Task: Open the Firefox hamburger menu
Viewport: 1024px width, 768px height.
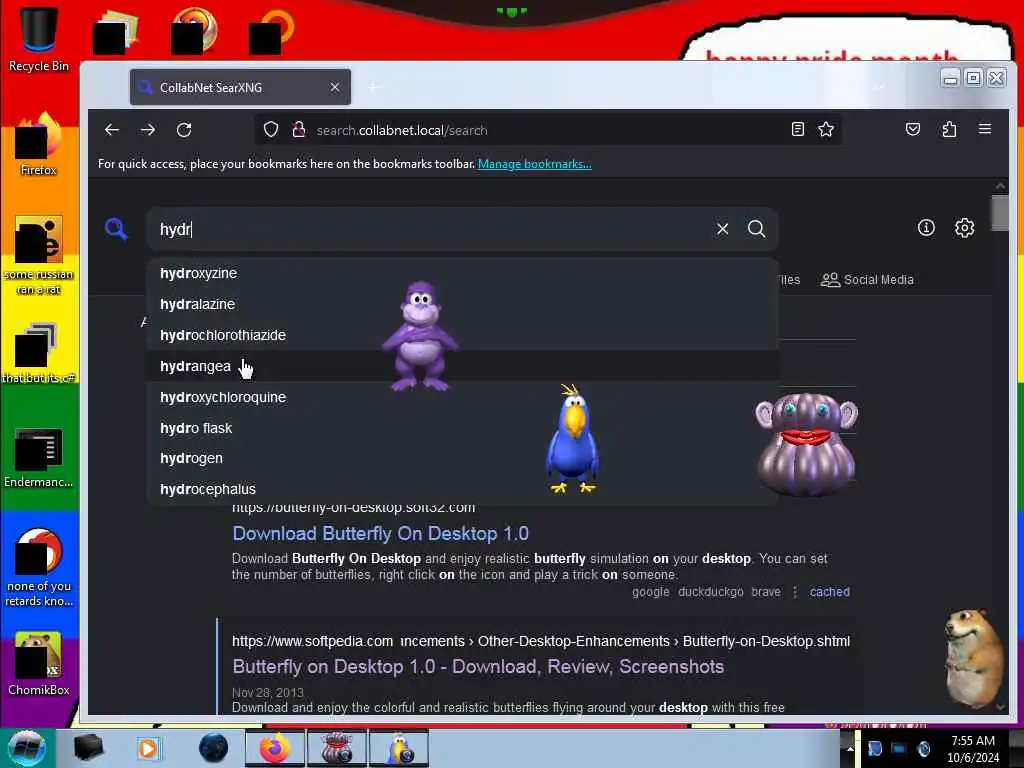Action: tap(985, 129)
